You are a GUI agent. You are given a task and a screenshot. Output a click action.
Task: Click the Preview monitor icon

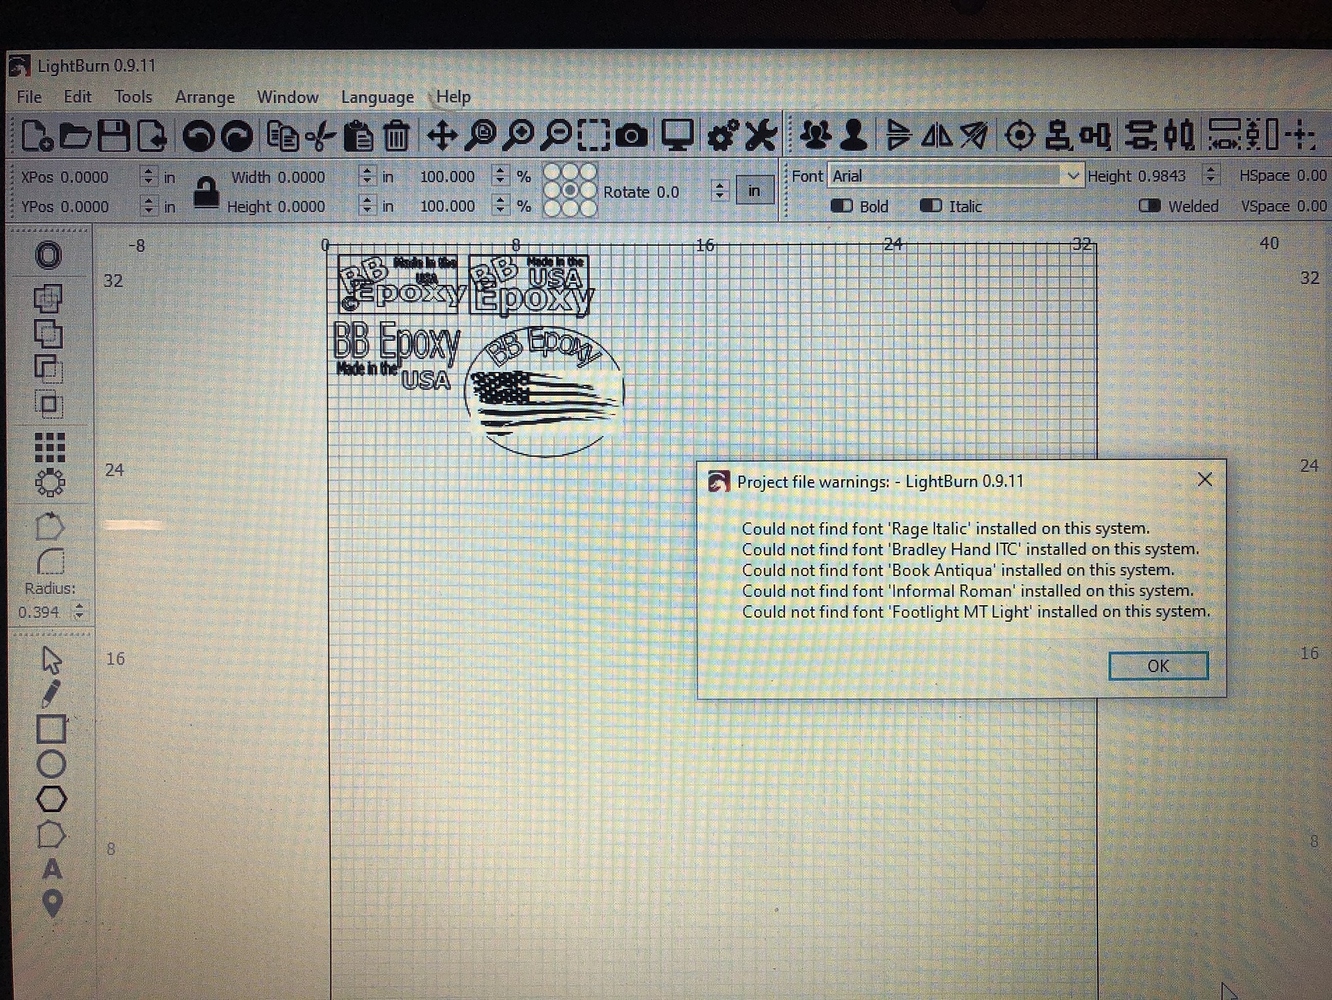pos(678,135)
